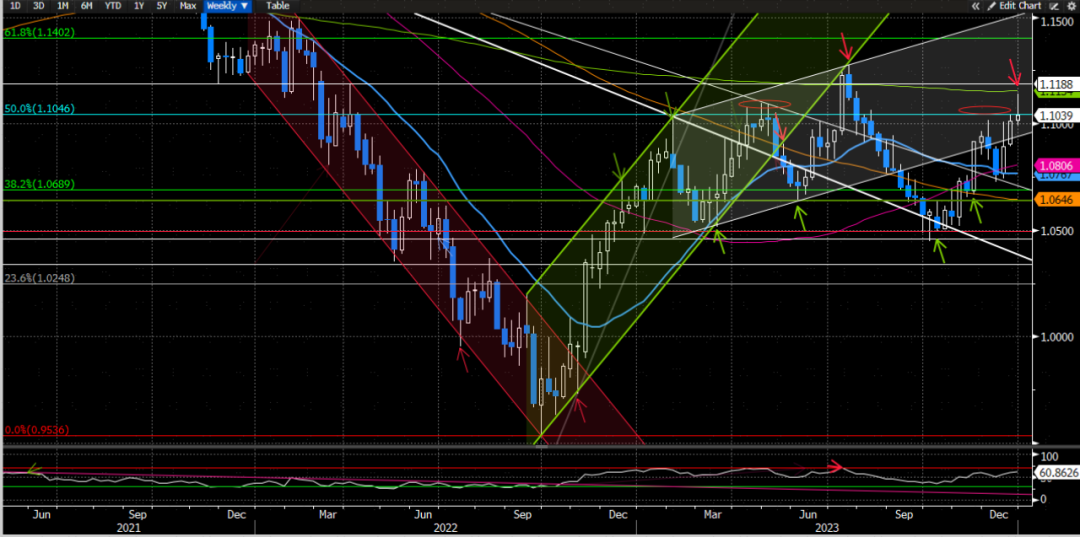Select the 1Y time range
The width and height of the screenshot is (1080, 537).
(x=139, y=6)
